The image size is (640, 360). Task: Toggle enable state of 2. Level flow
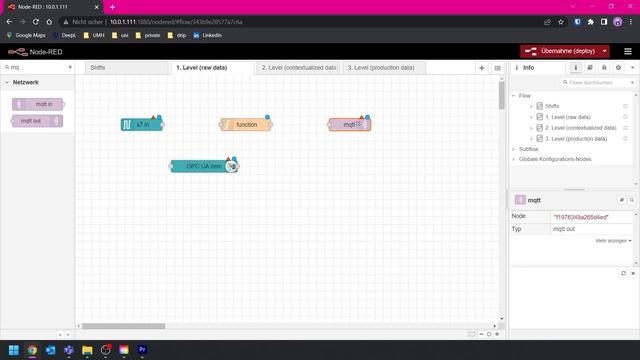click(x=625, y=128)
